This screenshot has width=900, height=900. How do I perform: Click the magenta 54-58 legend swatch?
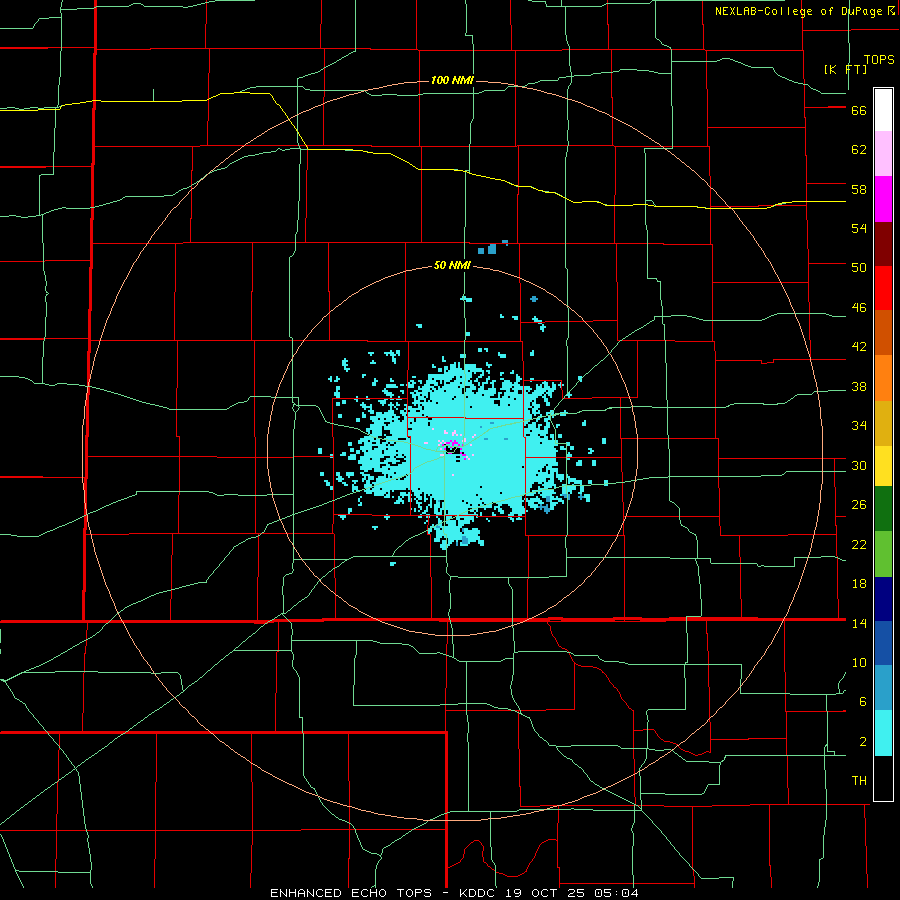click(x=883, y=199)
